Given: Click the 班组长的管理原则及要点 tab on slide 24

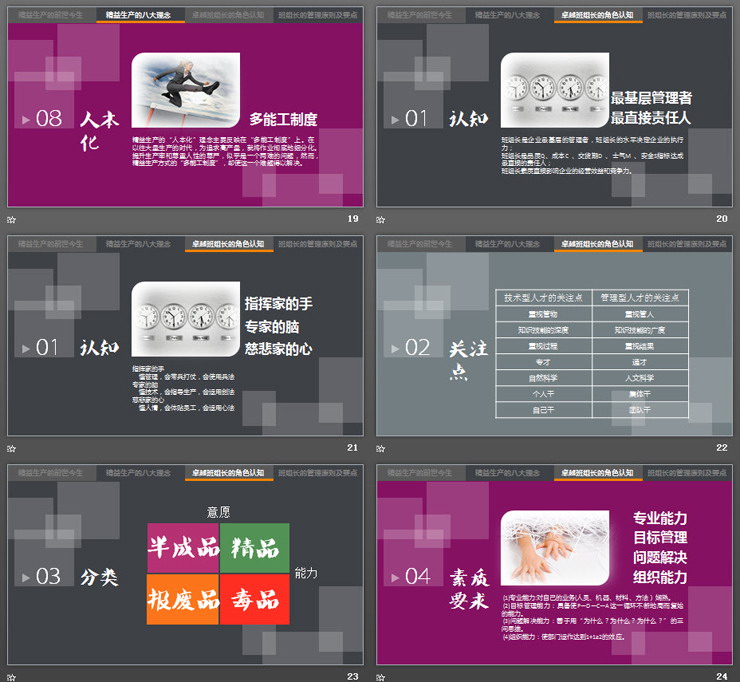Looking at the screenshot, I should tap(687, 473).
